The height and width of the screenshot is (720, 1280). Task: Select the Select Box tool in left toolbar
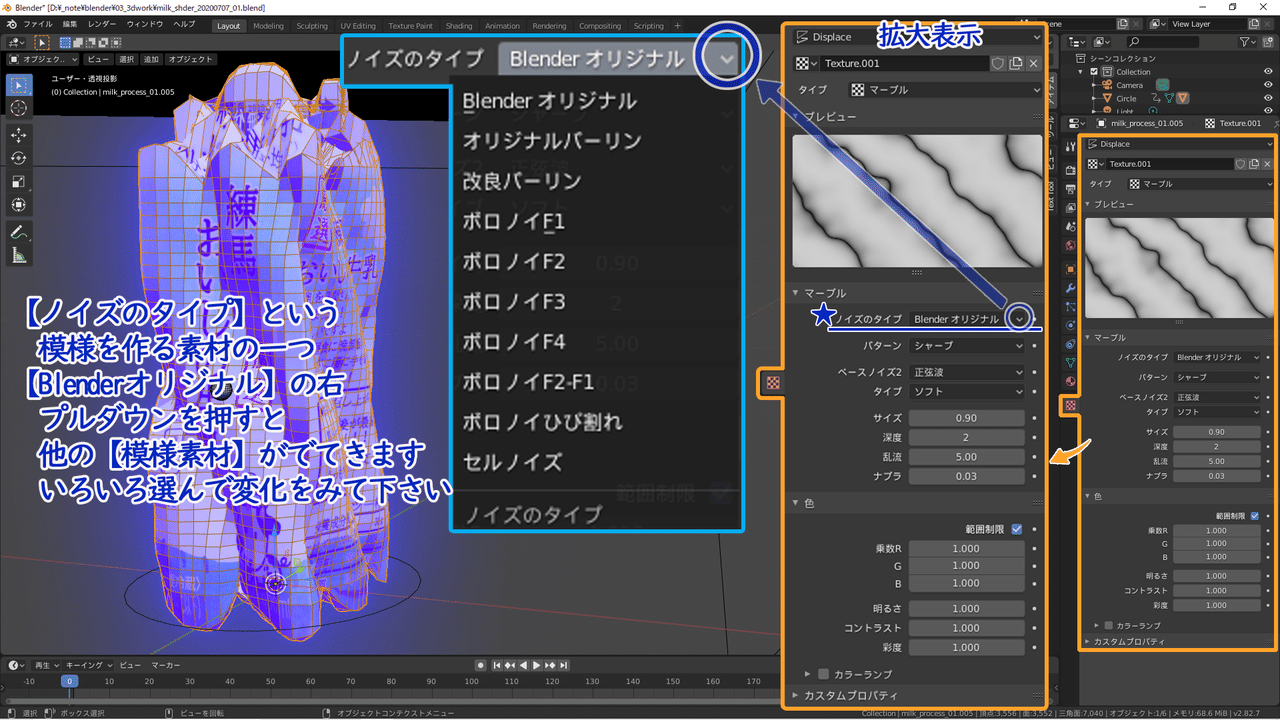[x=19, y=85]
